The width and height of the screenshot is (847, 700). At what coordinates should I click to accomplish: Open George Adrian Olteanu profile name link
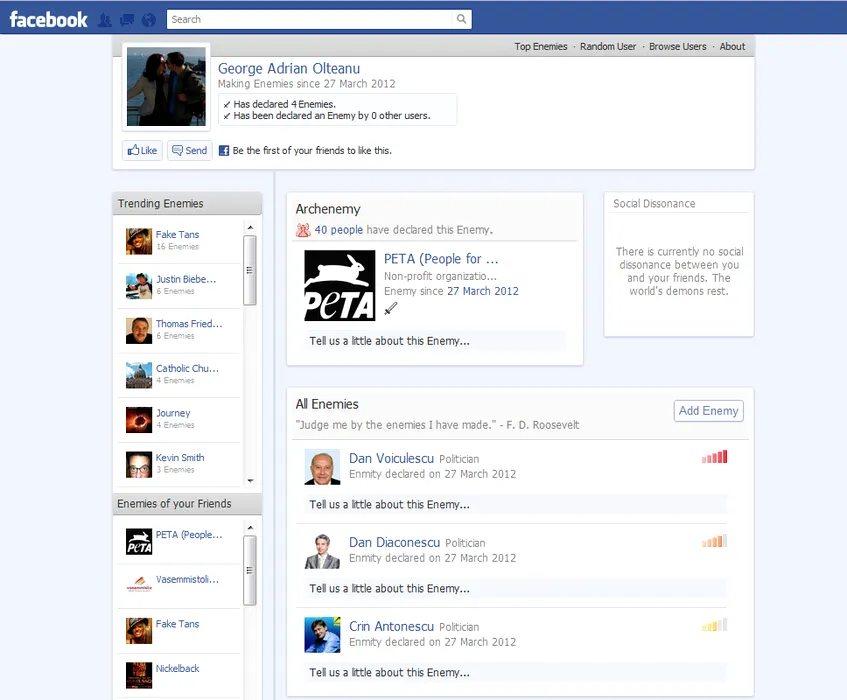click(x=289, y=69)
